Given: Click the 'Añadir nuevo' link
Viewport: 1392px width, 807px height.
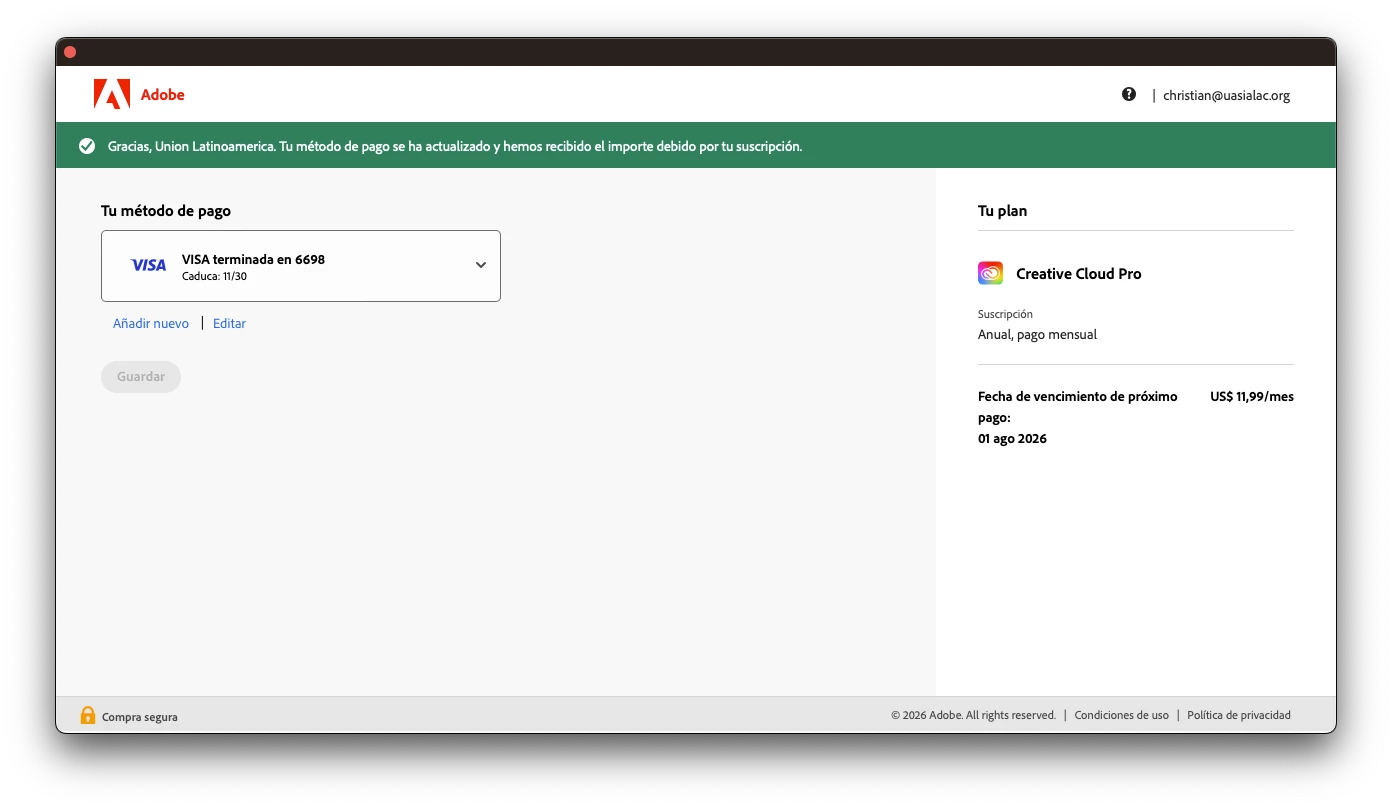Looking at the screenshot, I should (x=151, y=323).
